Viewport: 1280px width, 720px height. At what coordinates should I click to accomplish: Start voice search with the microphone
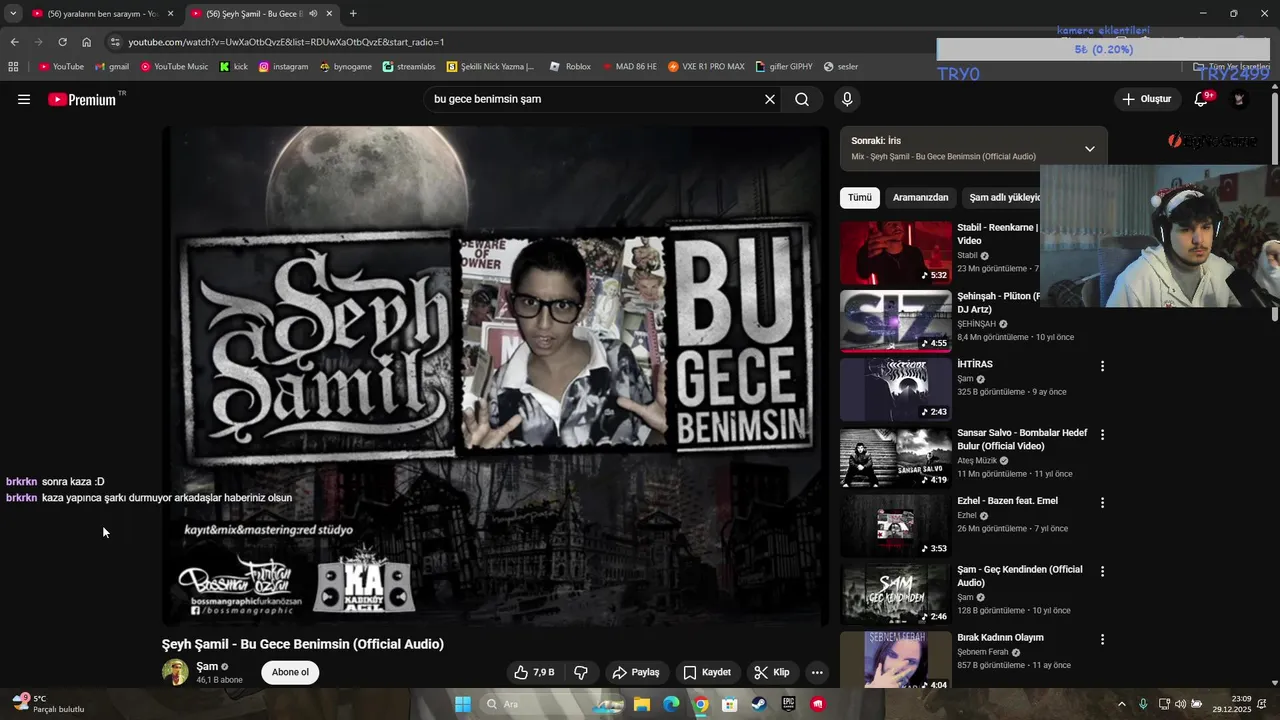pos(847,99)
